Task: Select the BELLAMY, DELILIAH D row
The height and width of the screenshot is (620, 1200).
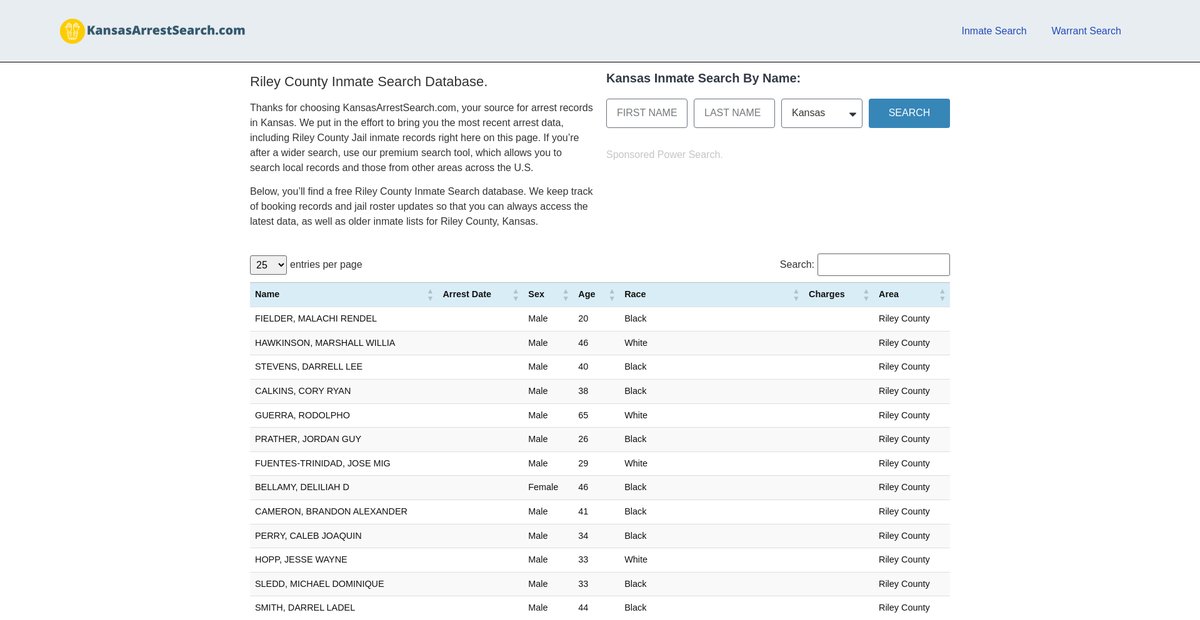Action: click(302, 487)
